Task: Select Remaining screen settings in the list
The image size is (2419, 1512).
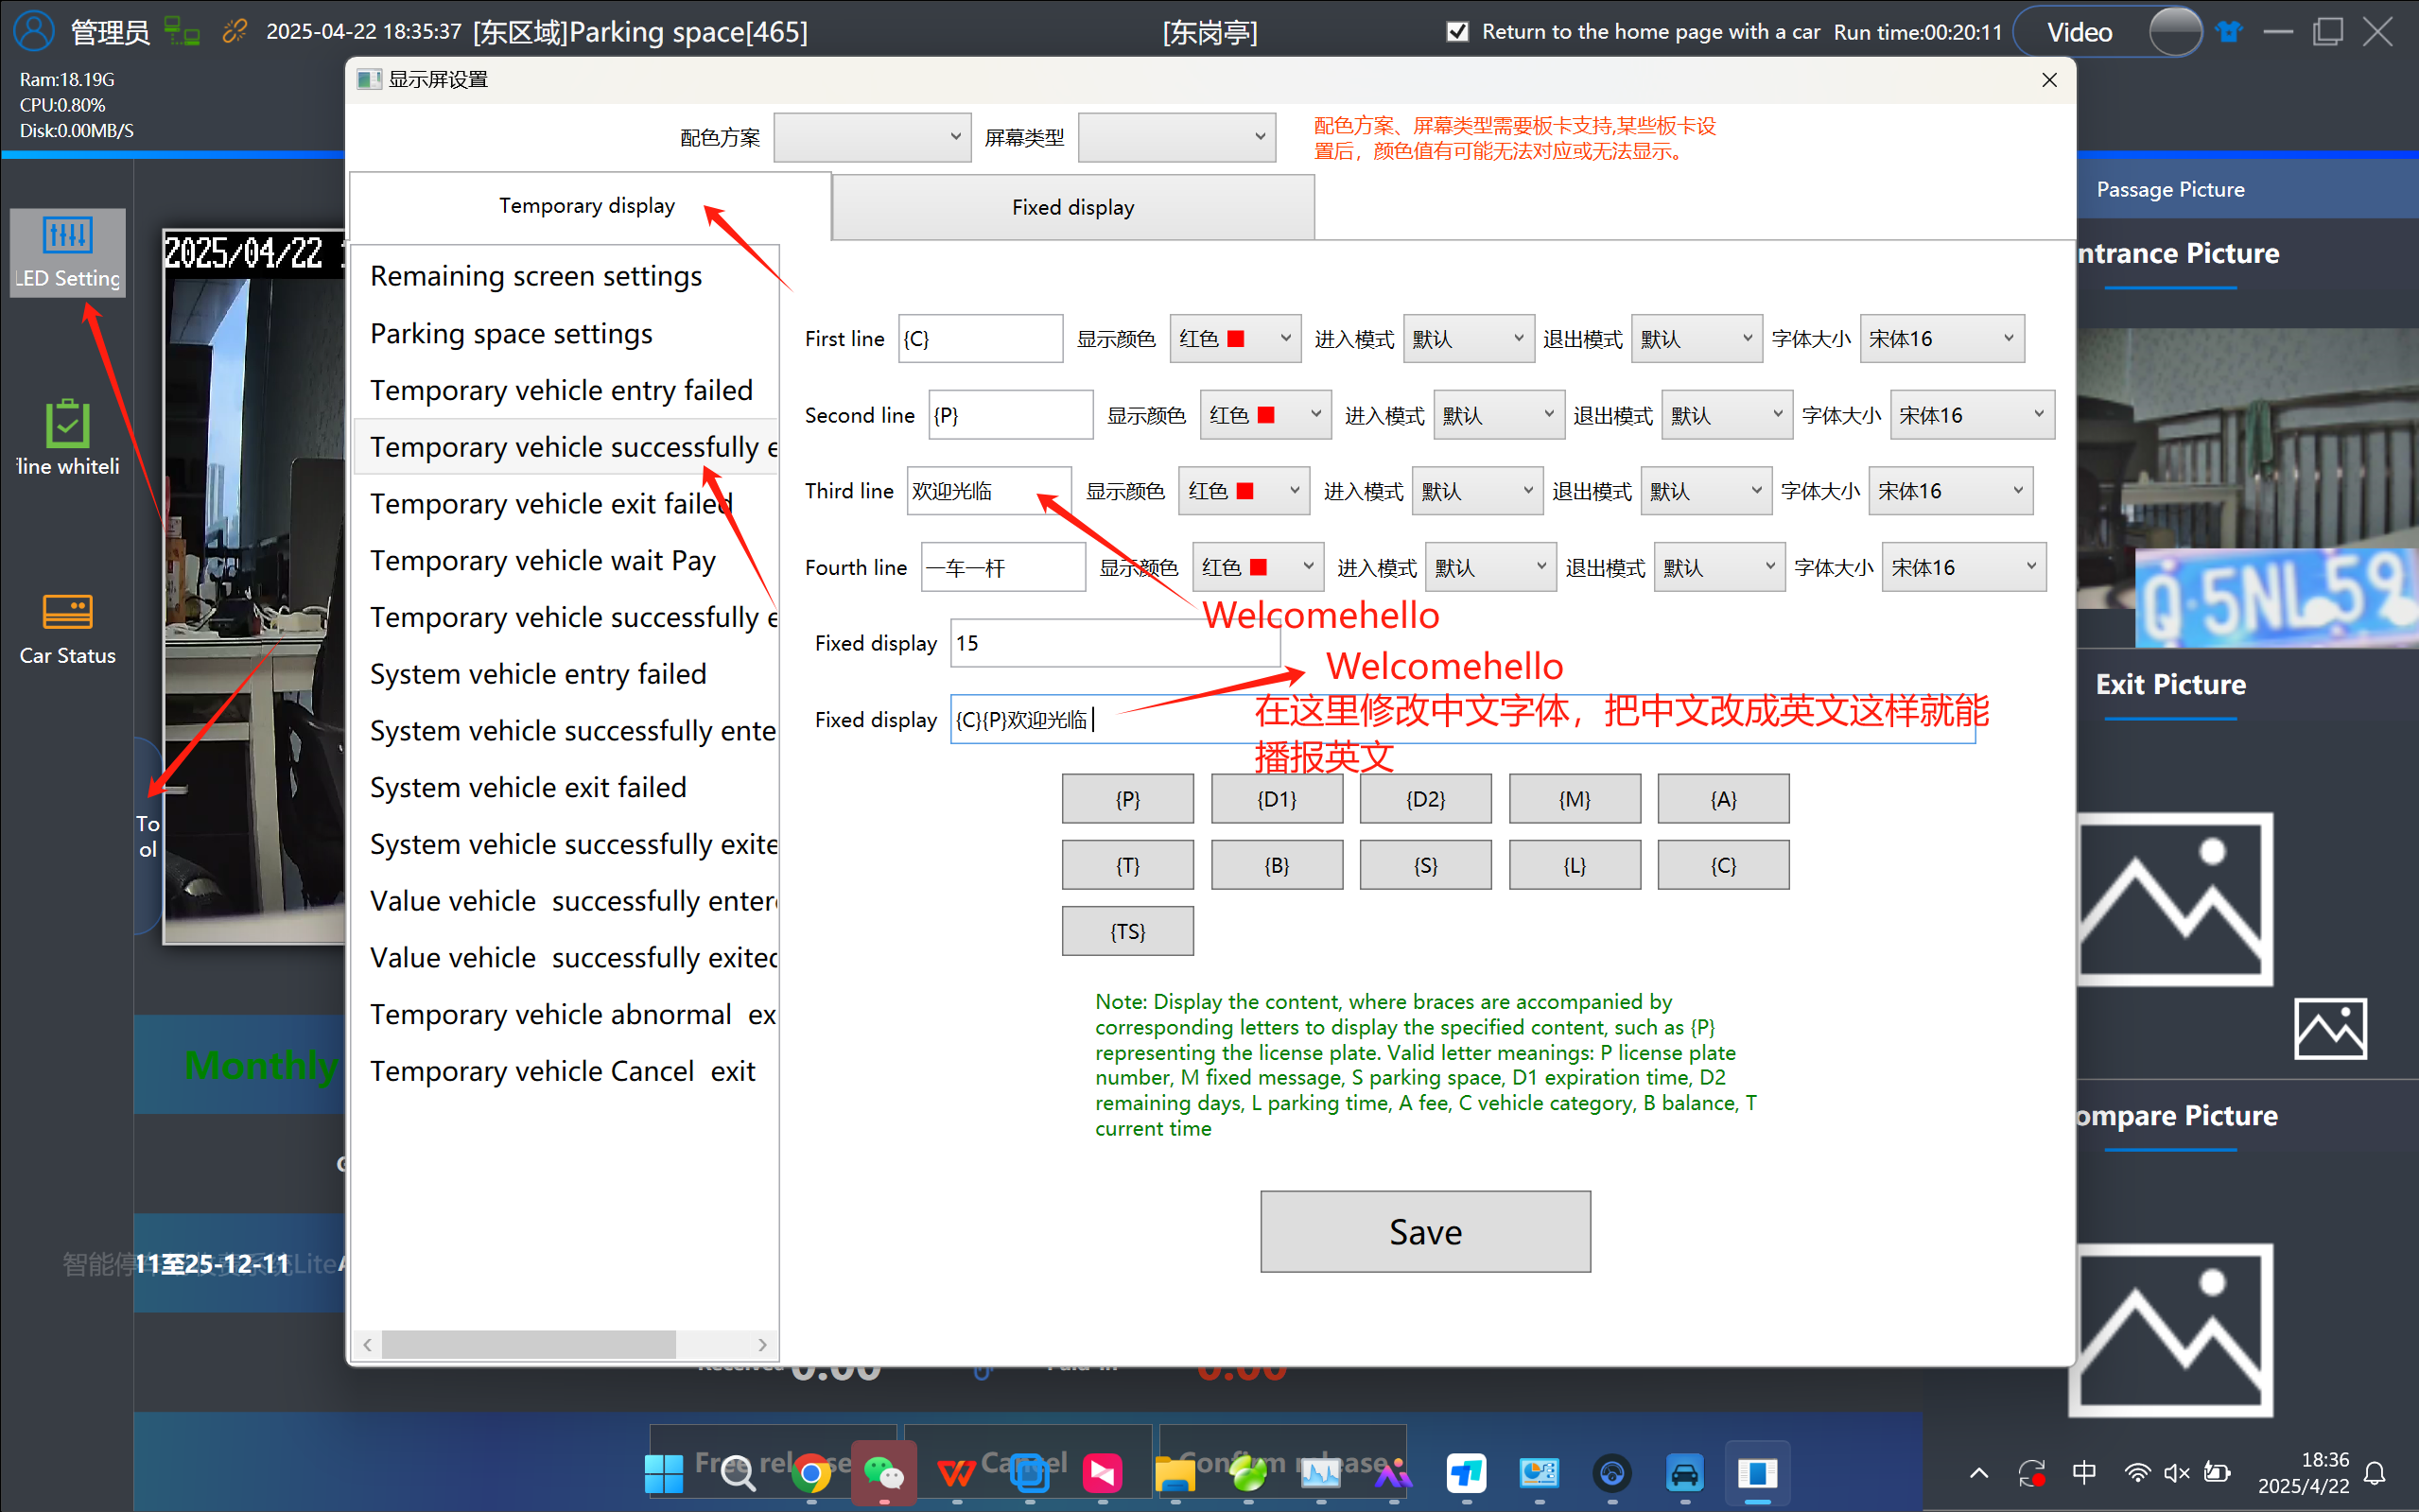Action: (565, 276)
